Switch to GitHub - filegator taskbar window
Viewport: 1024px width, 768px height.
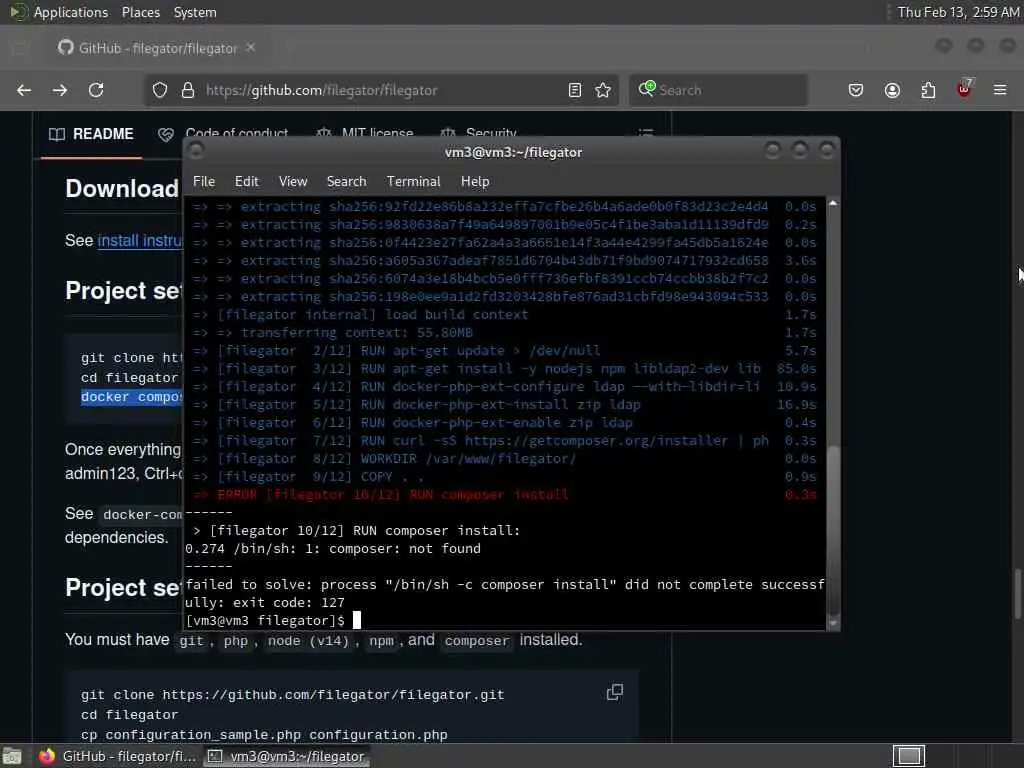point(118,756)
